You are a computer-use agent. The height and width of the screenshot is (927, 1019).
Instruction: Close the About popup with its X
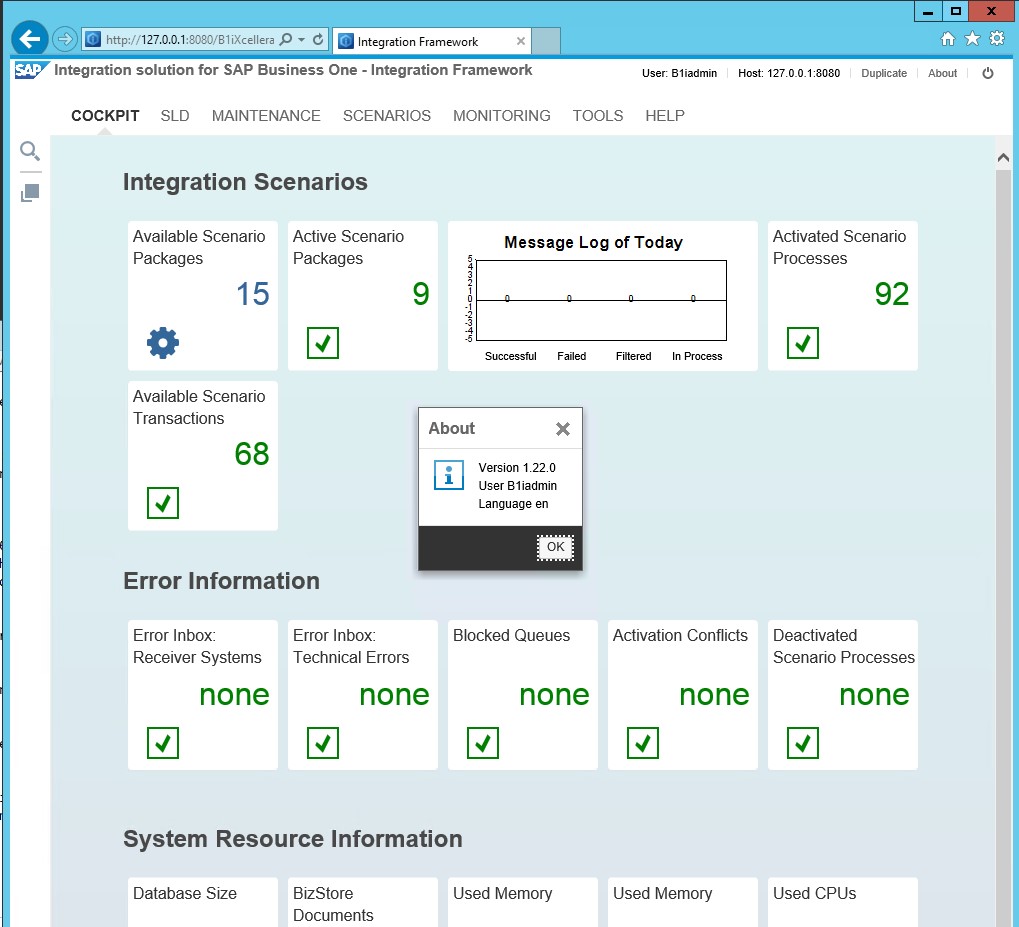(x=563, y=428)
